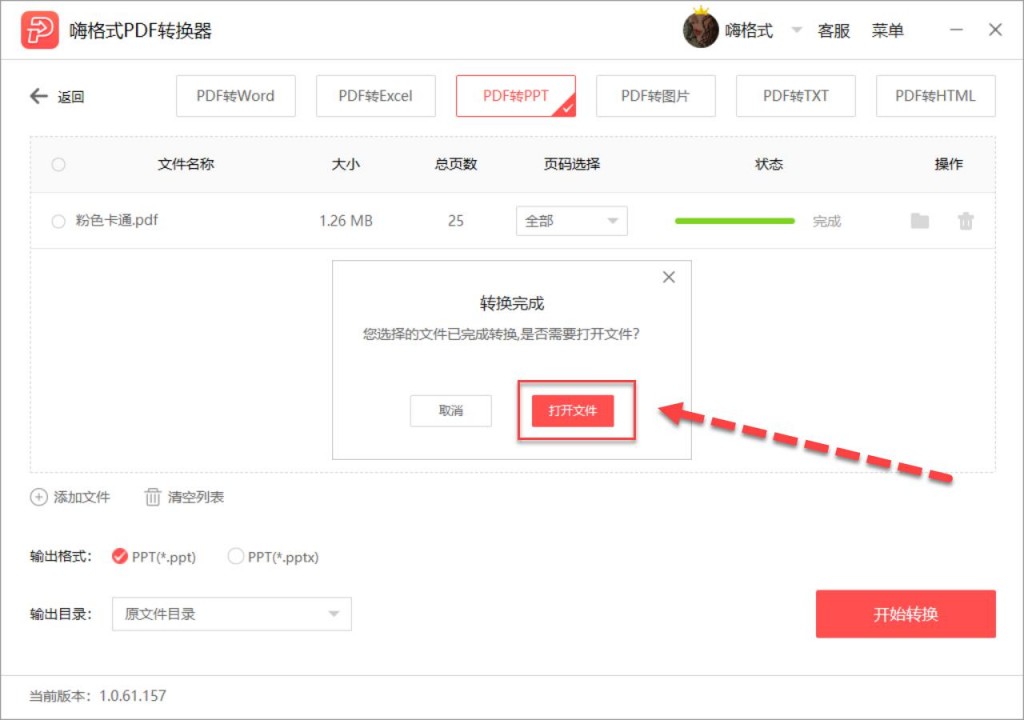The height and width of the screenshot is (720, 1024).
Task: Switch to PDF转TXT tab
Action: tap(795, 96)
